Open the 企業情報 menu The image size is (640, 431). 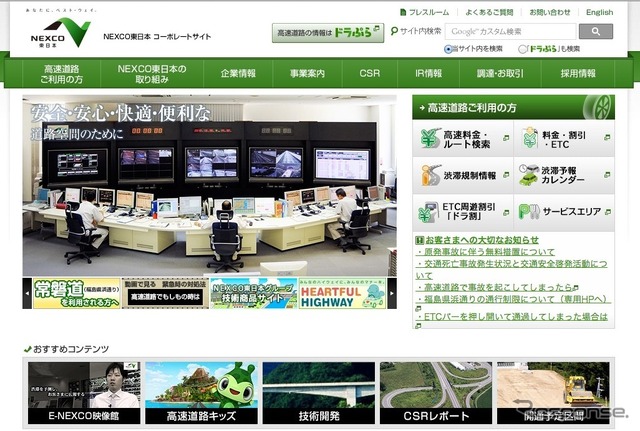tap(238, 73)
